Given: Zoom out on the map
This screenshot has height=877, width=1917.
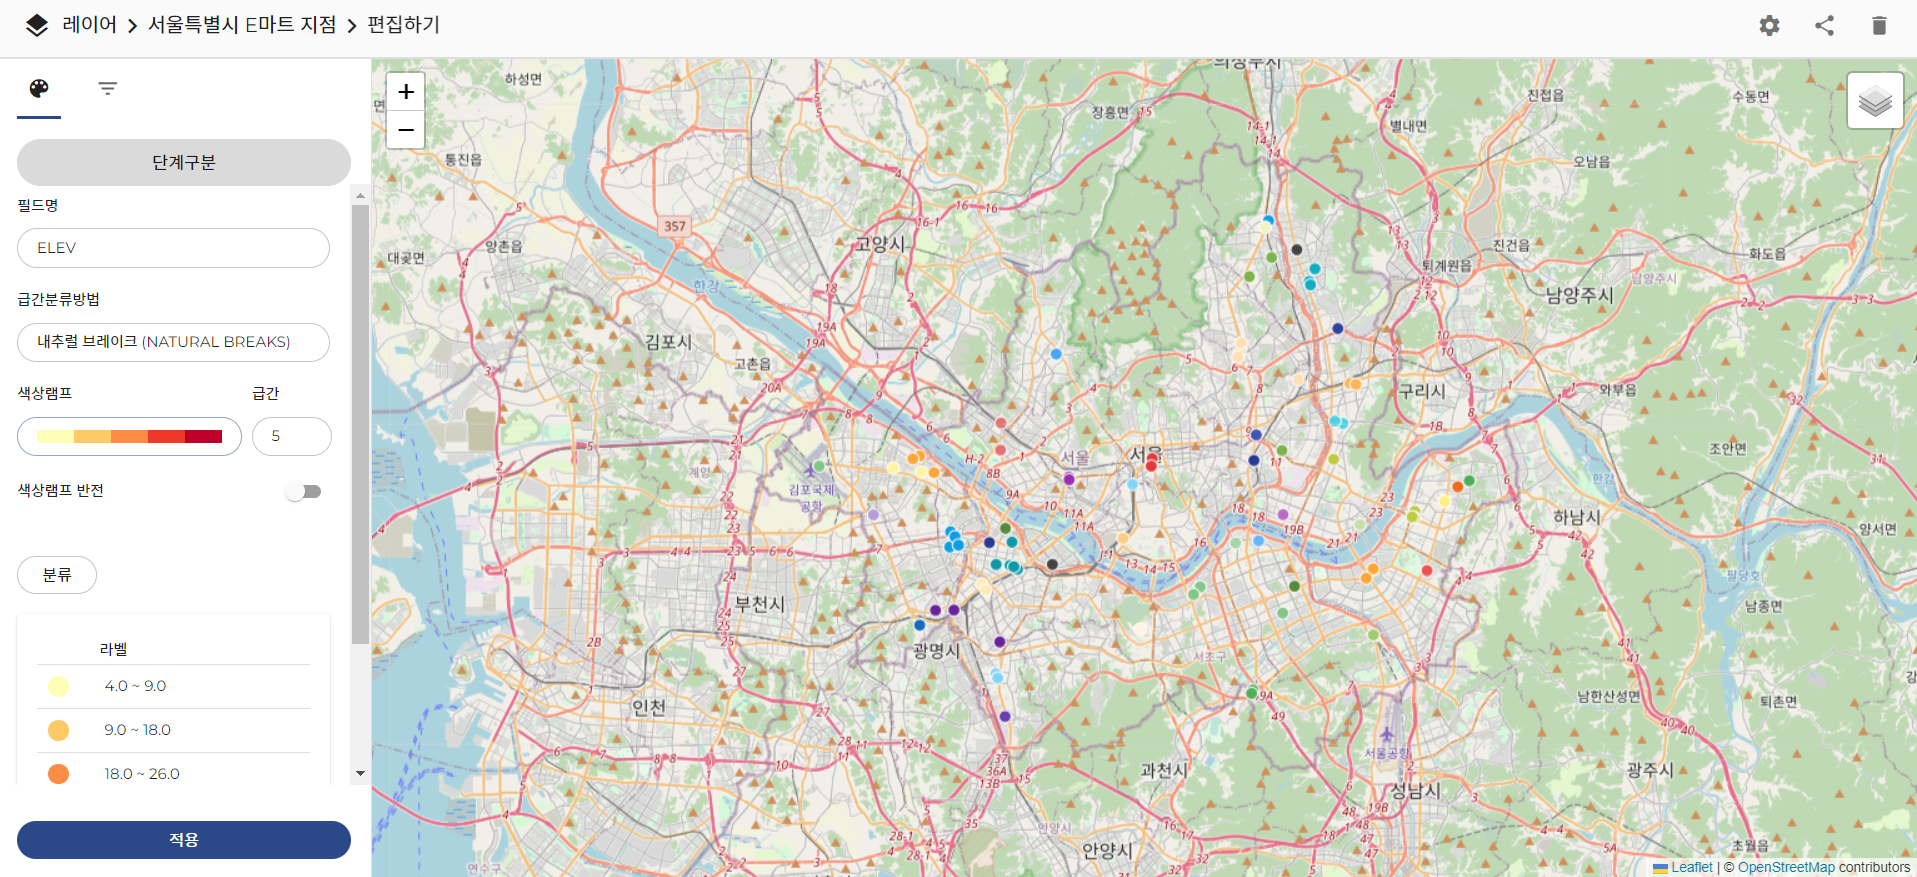Looking at the screenshot, I should point(406,130).
